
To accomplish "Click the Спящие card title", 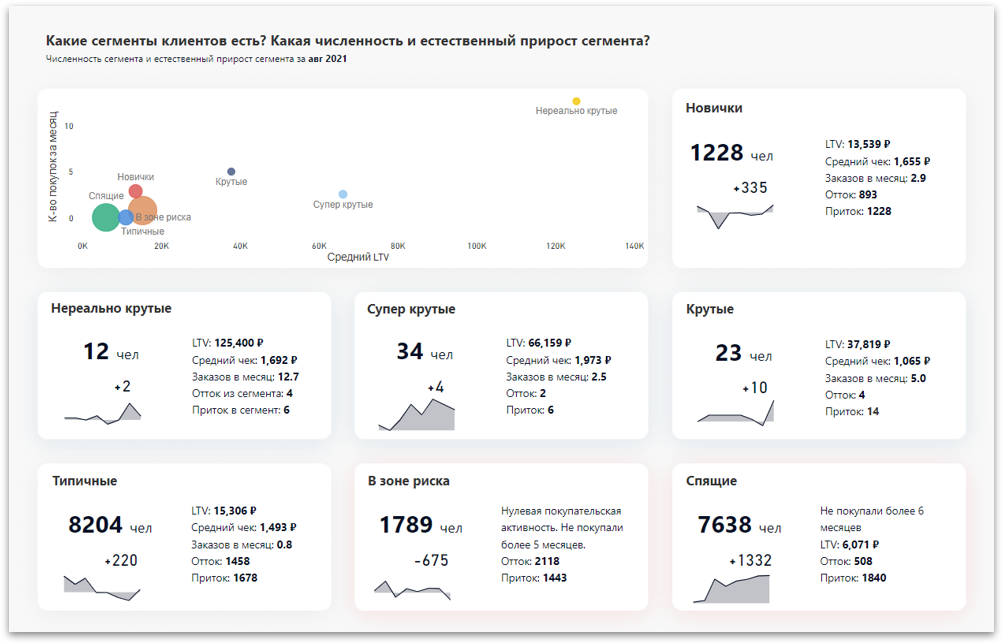I will [x=711, y=481].
